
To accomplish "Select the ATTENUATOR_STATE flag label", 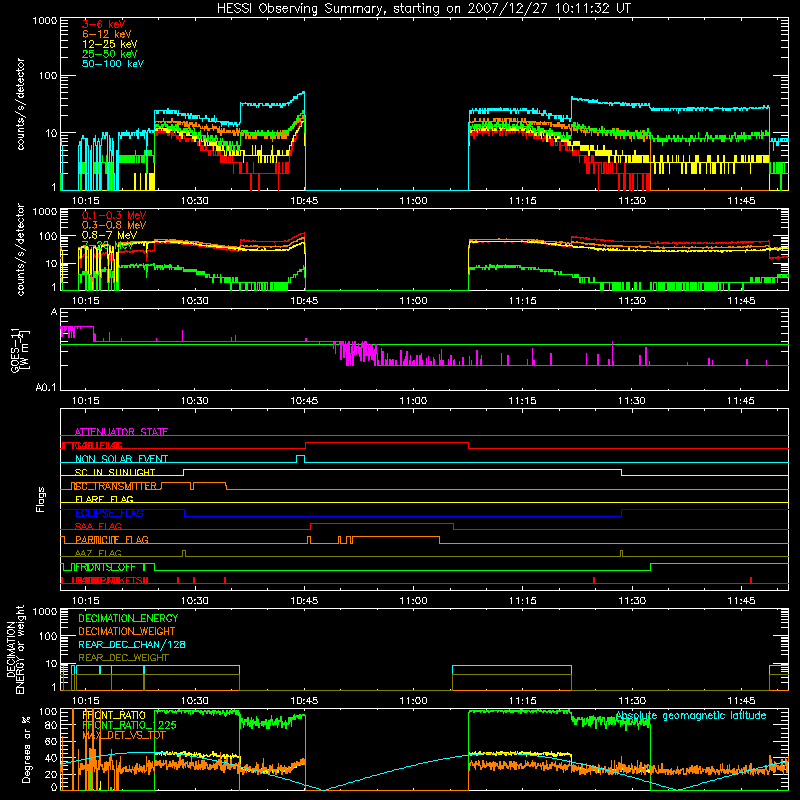I will [x=121, y=432].
